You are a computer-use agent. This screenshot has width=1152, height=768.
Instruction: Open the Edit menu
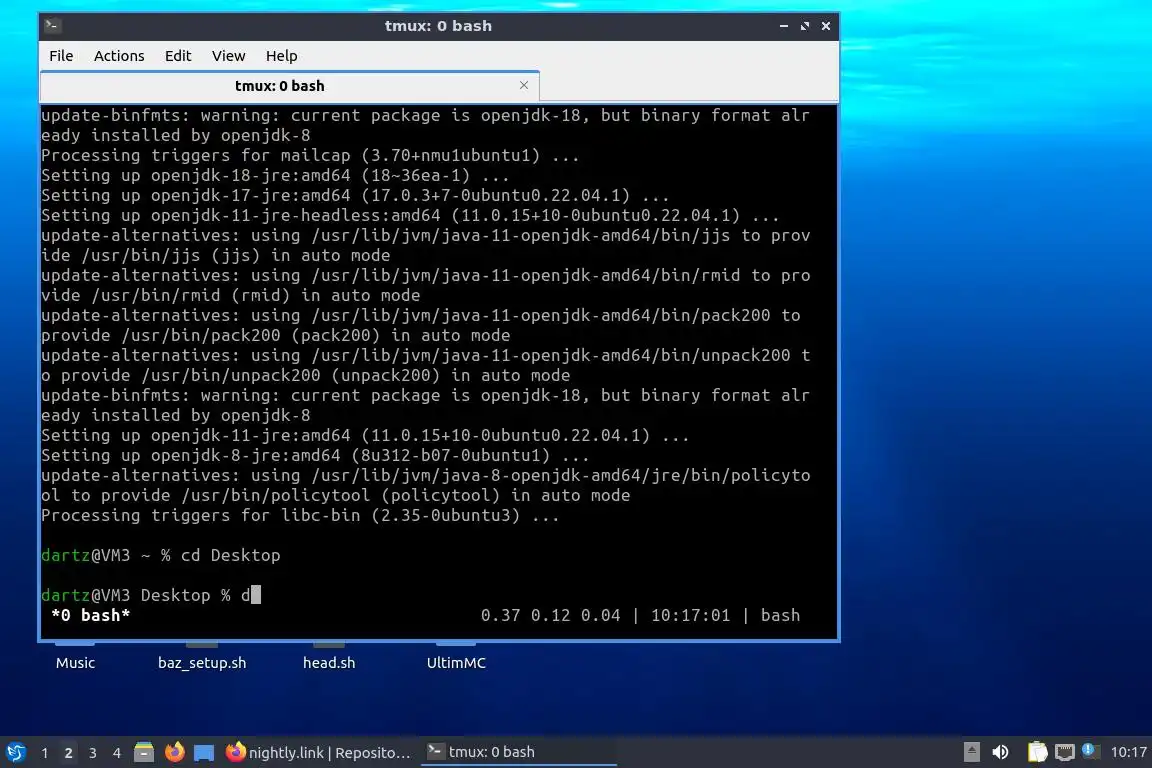point(178,56)
